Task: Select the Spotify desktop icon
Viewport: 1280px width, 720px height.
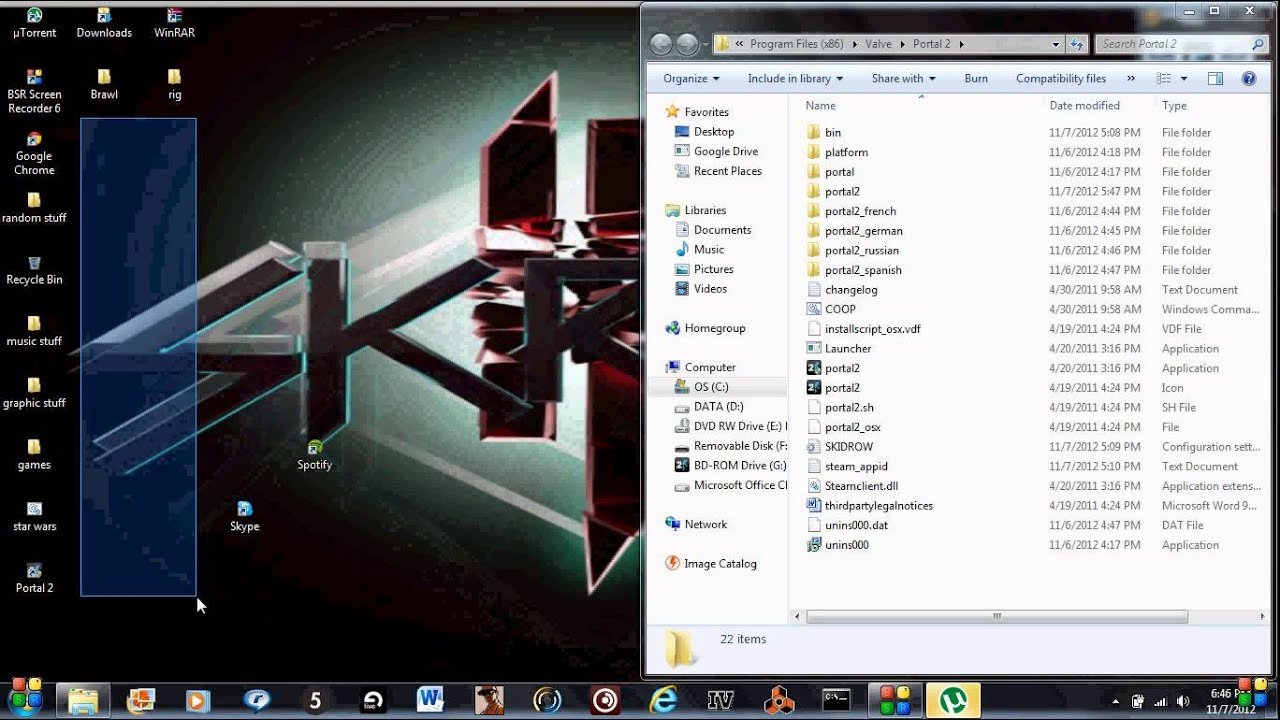Action: 314,455
